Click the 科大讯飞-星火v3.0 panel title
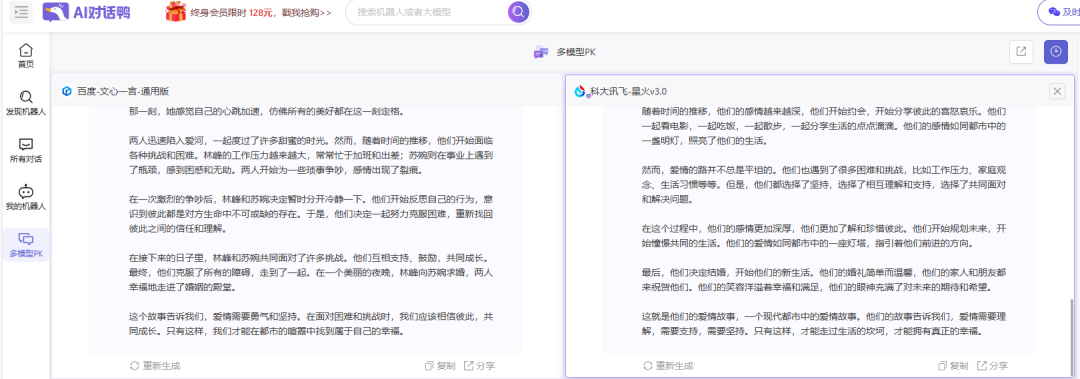Viewport: 1080px width, 379px height. 628,91
